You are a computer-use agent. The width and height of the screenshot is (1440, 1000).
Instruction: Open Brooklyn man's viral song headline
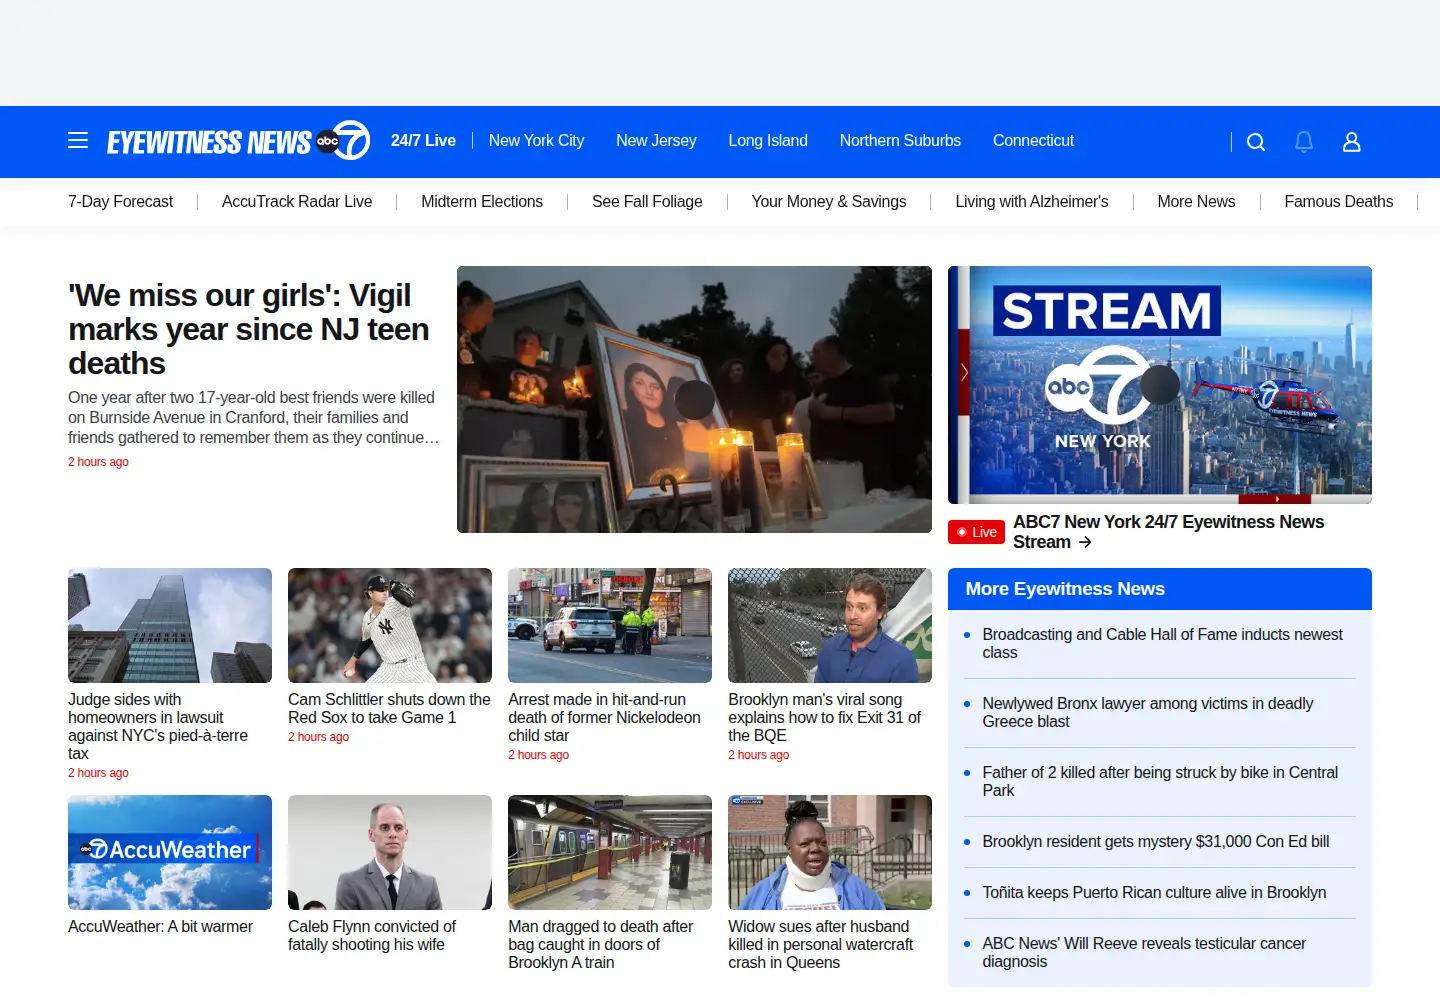(x=824, y=718)
